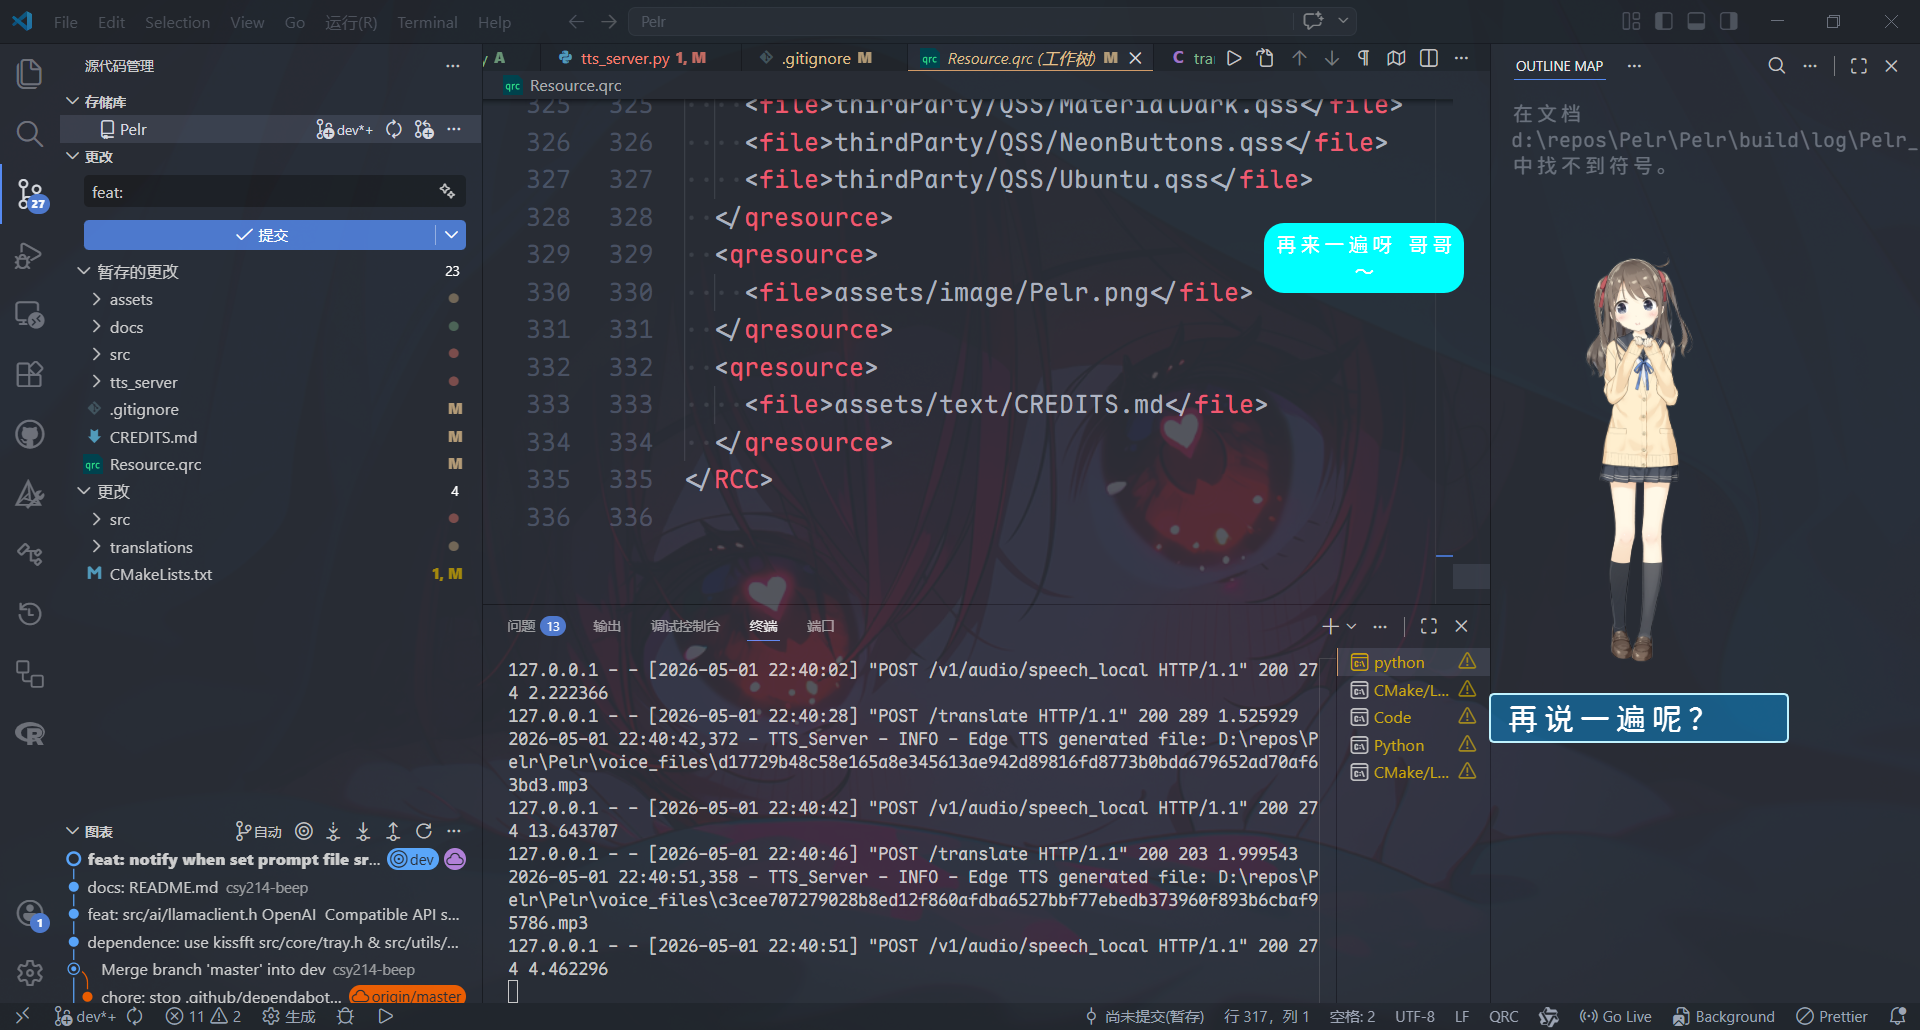
Task: Open the Accounts icon with badge
Action: (x=30, y=914)
